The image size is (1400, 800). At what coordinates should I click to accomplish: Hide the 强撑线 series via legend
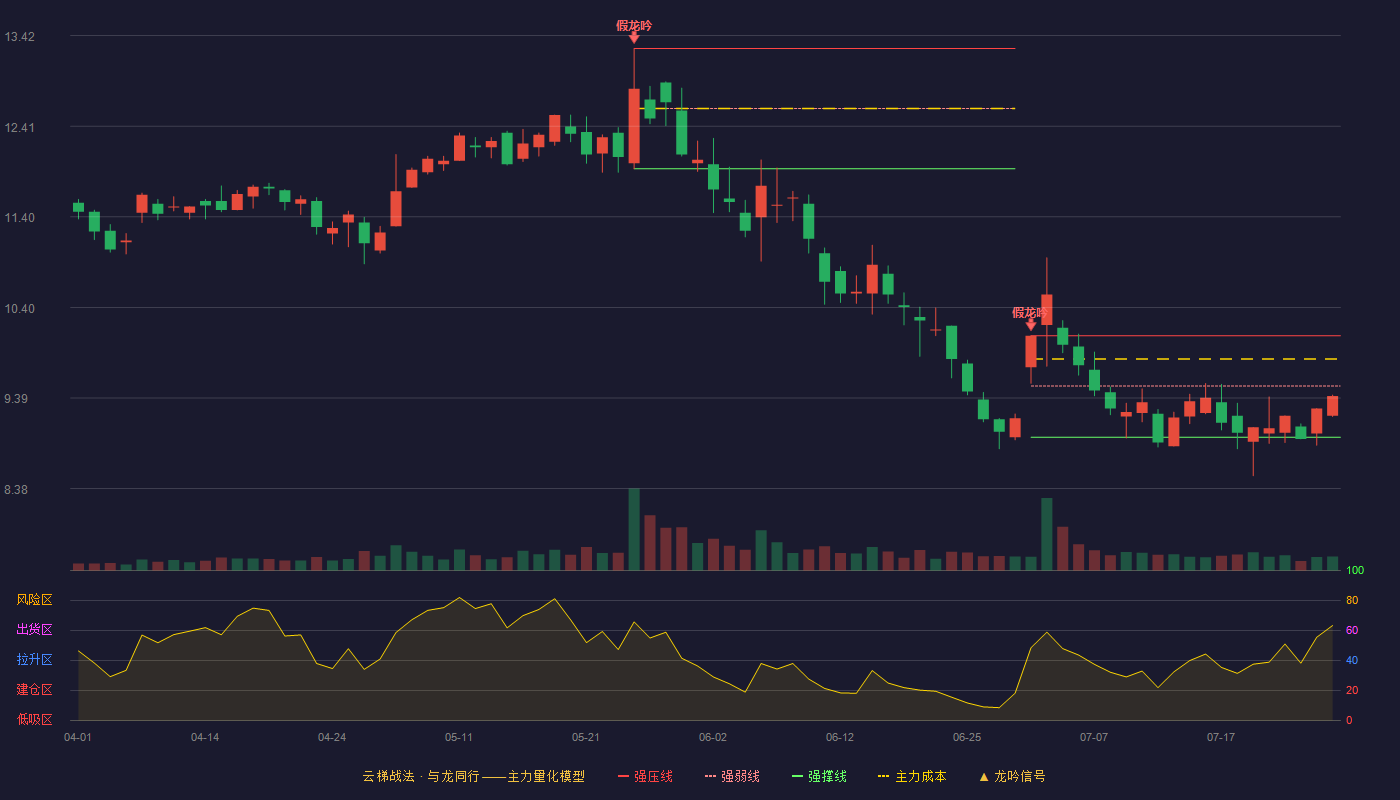819,776
